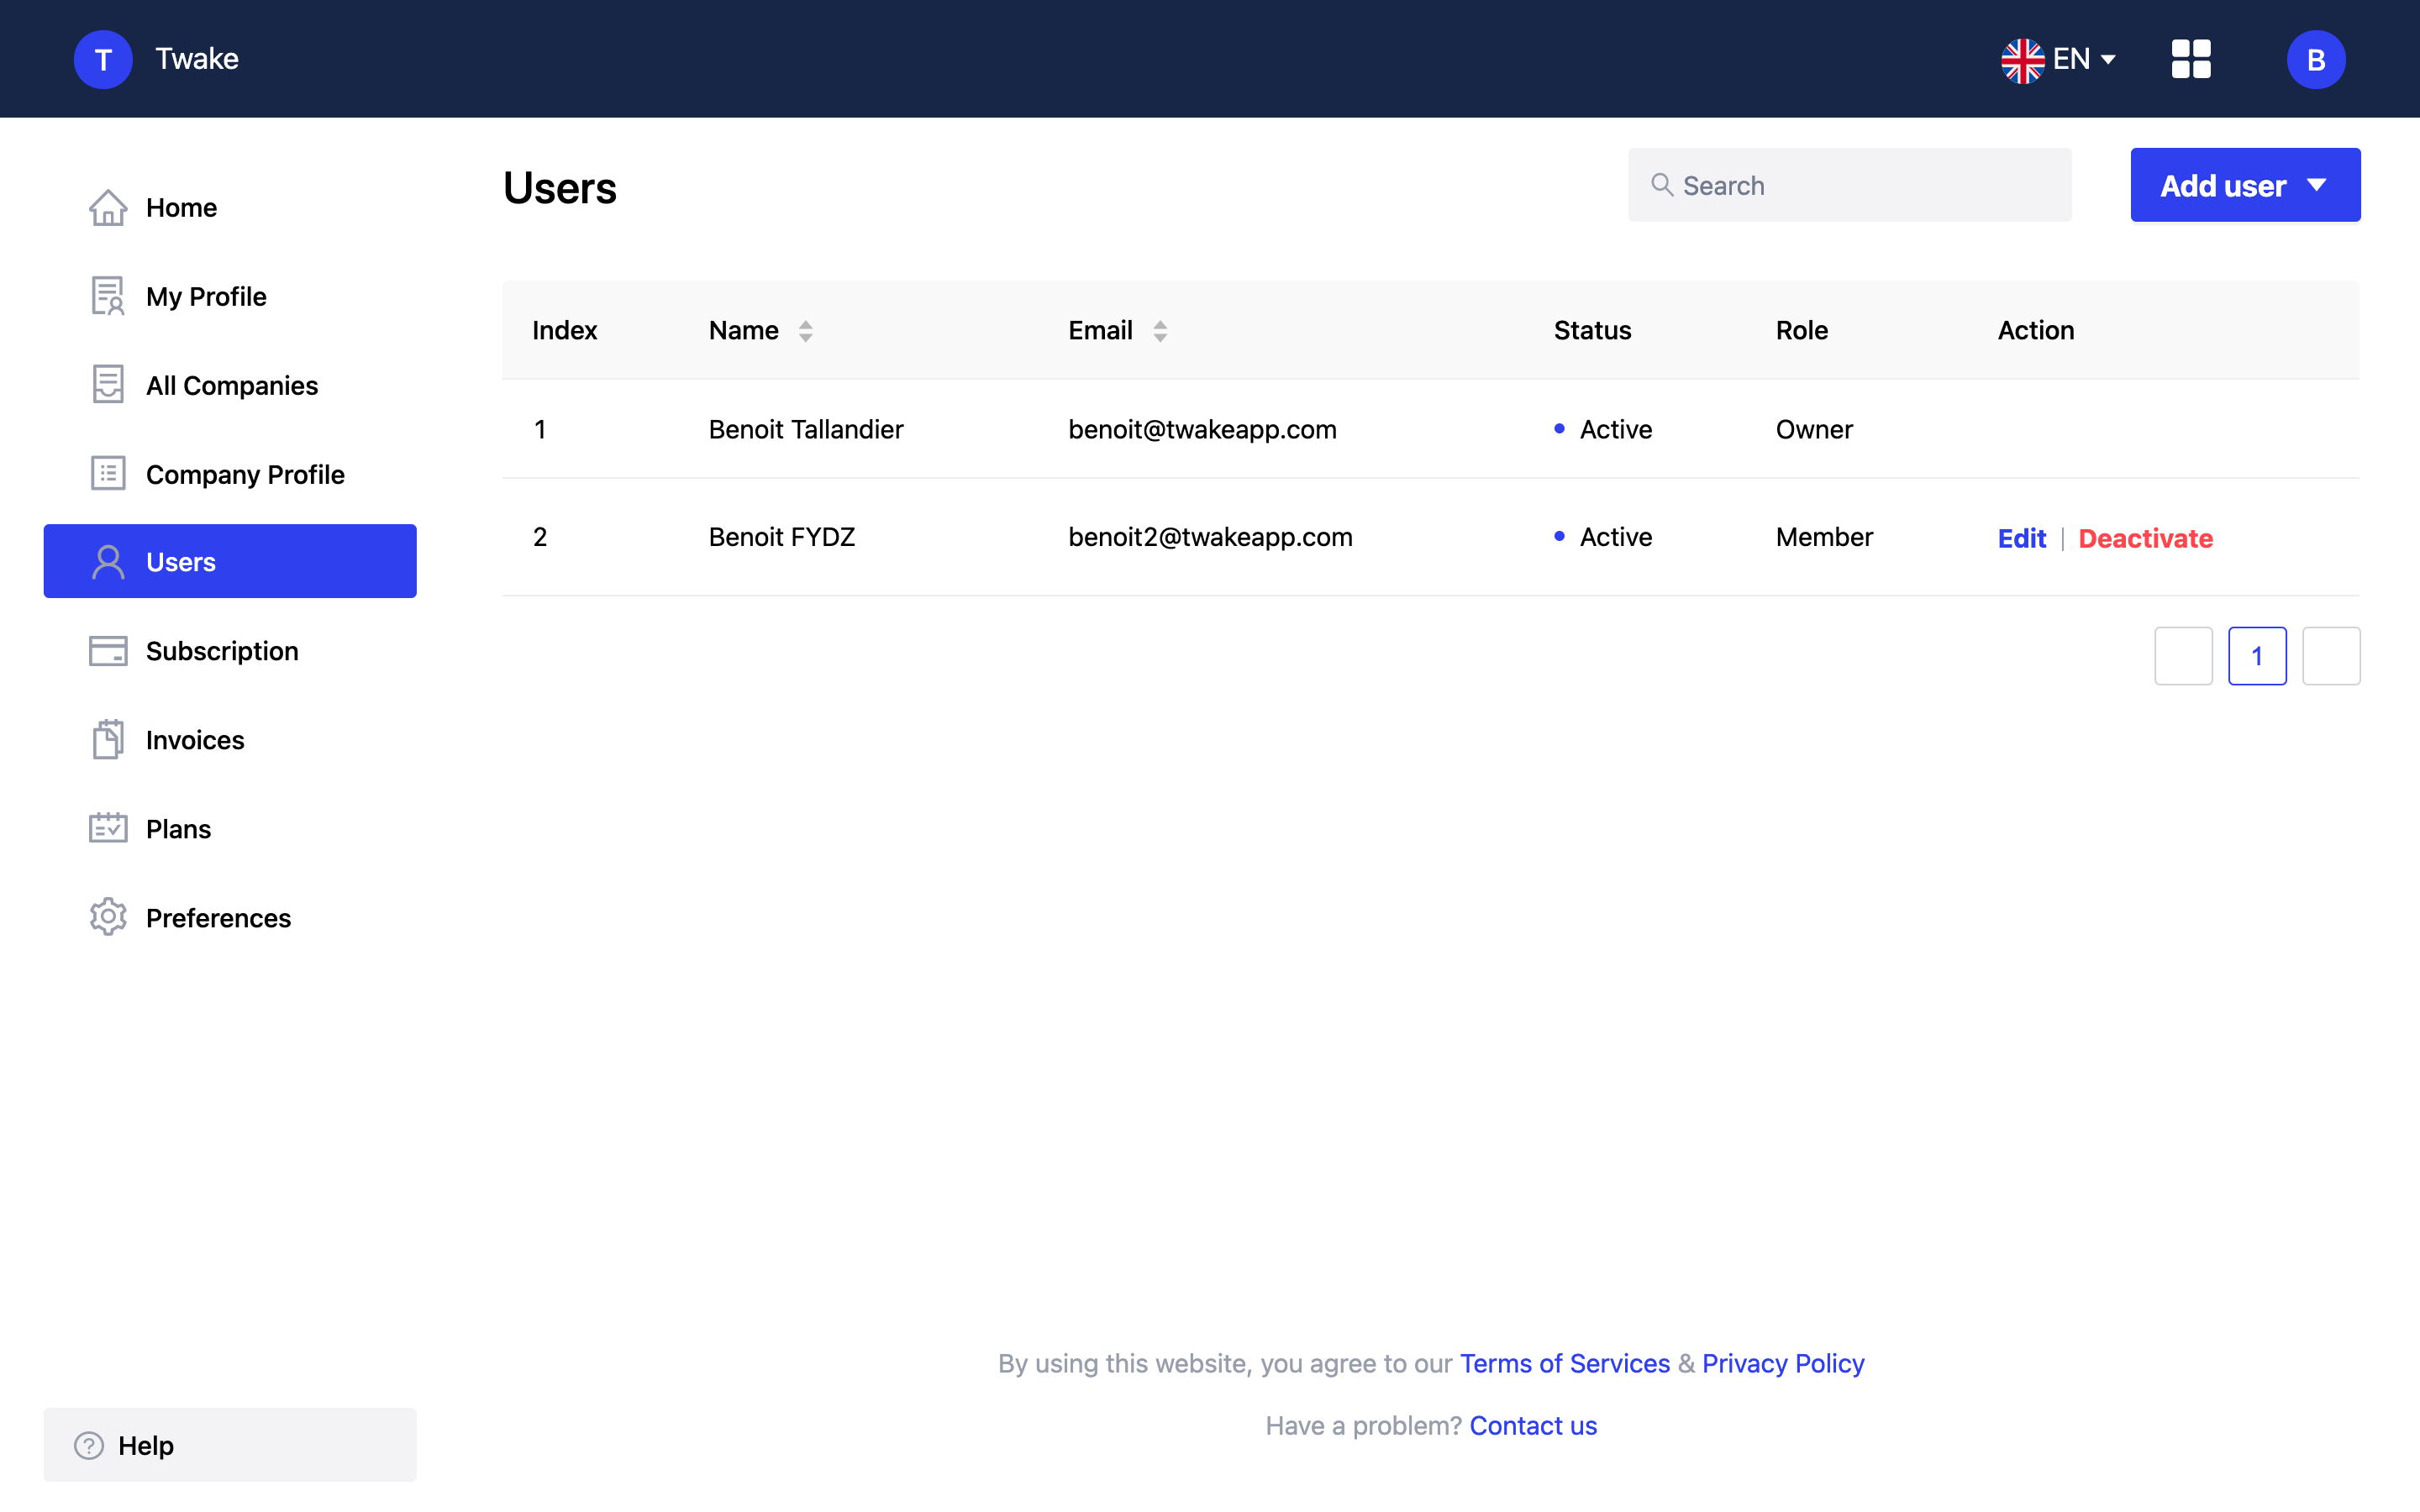Focus the Search users field
Viewport: 2420px width, 1512px height.
point(1849,185)
